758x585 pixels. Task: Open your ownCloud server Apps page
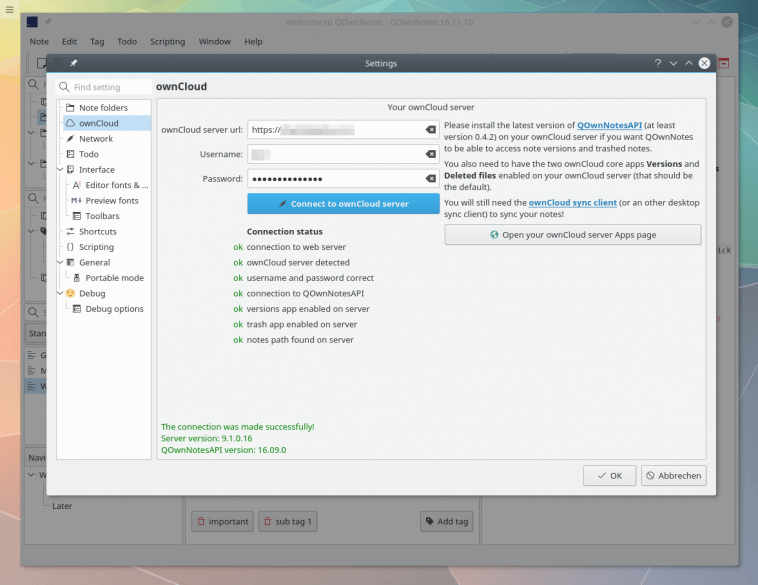(572, 235)
